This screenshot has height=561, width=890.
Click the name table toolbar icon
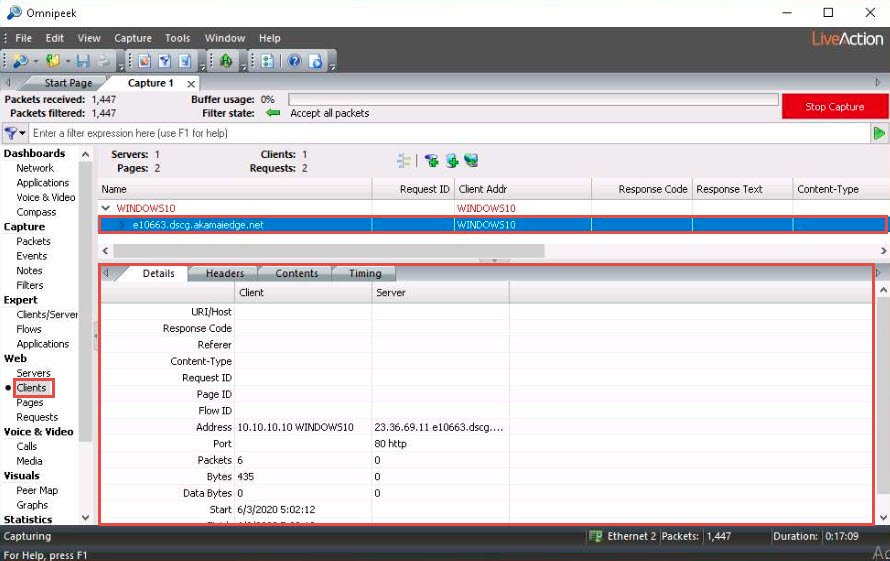[x=184, y=60]
